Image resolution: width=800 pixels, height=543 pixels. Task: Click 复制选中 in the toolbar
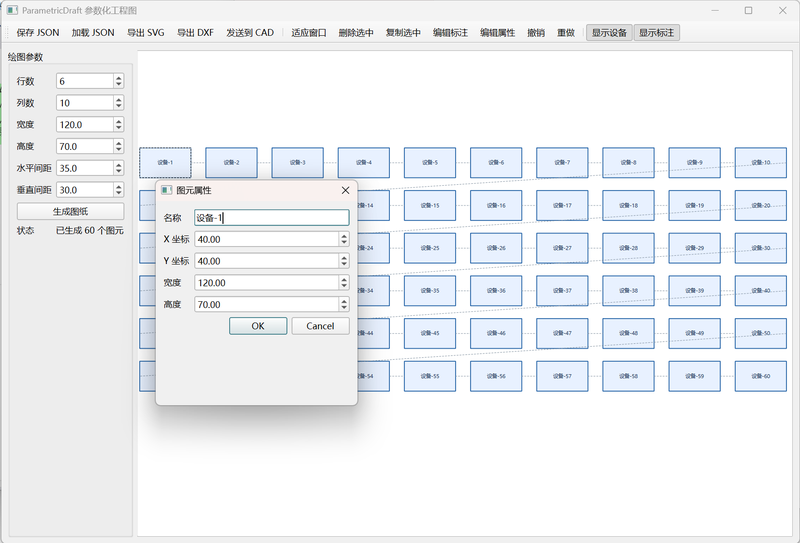click(x=403, y=33)
